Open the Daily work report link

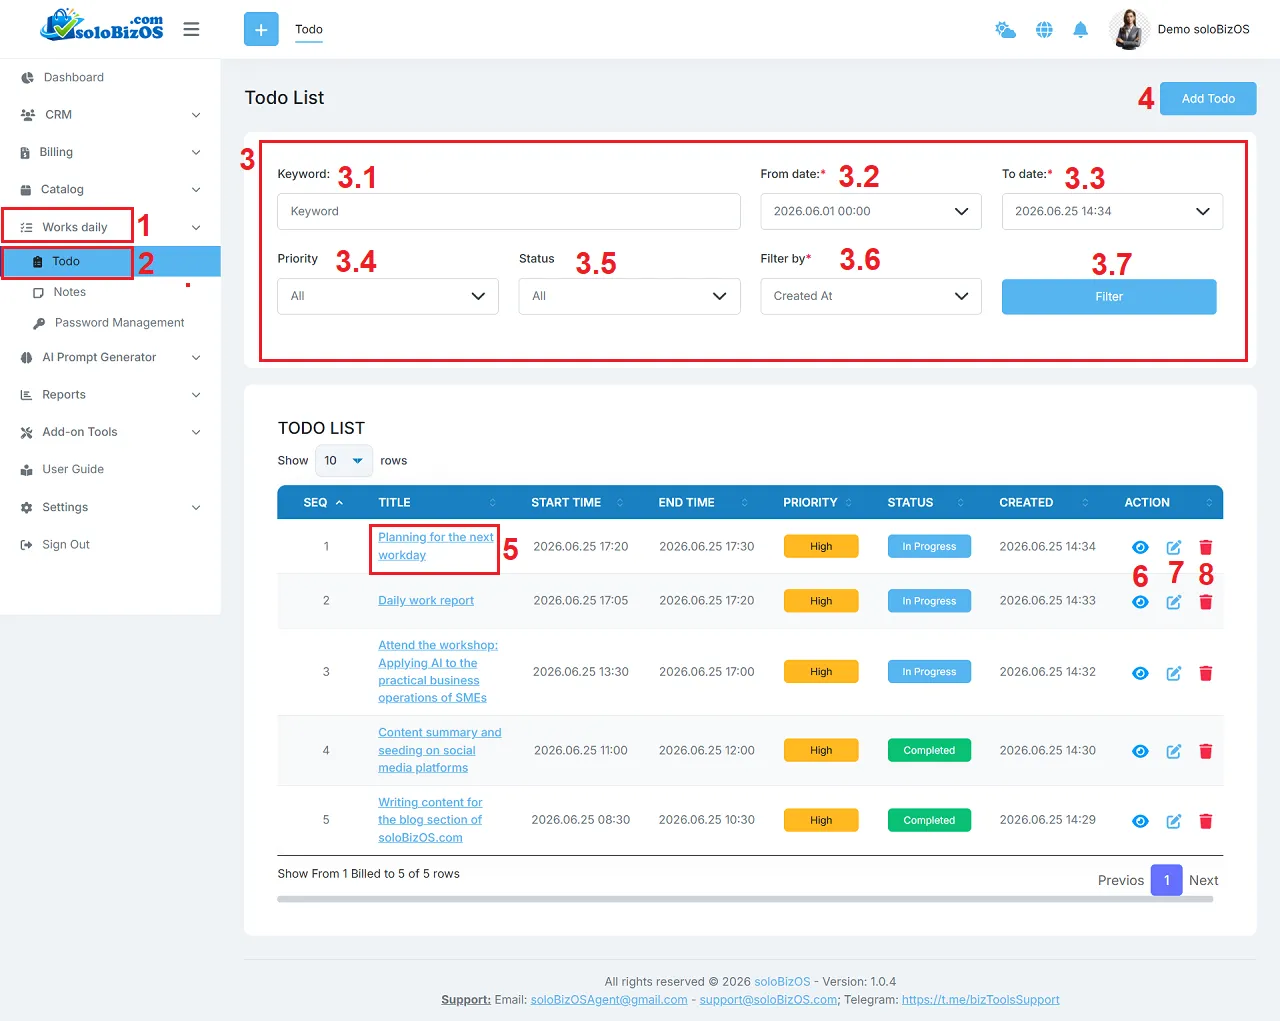point(426,601)
